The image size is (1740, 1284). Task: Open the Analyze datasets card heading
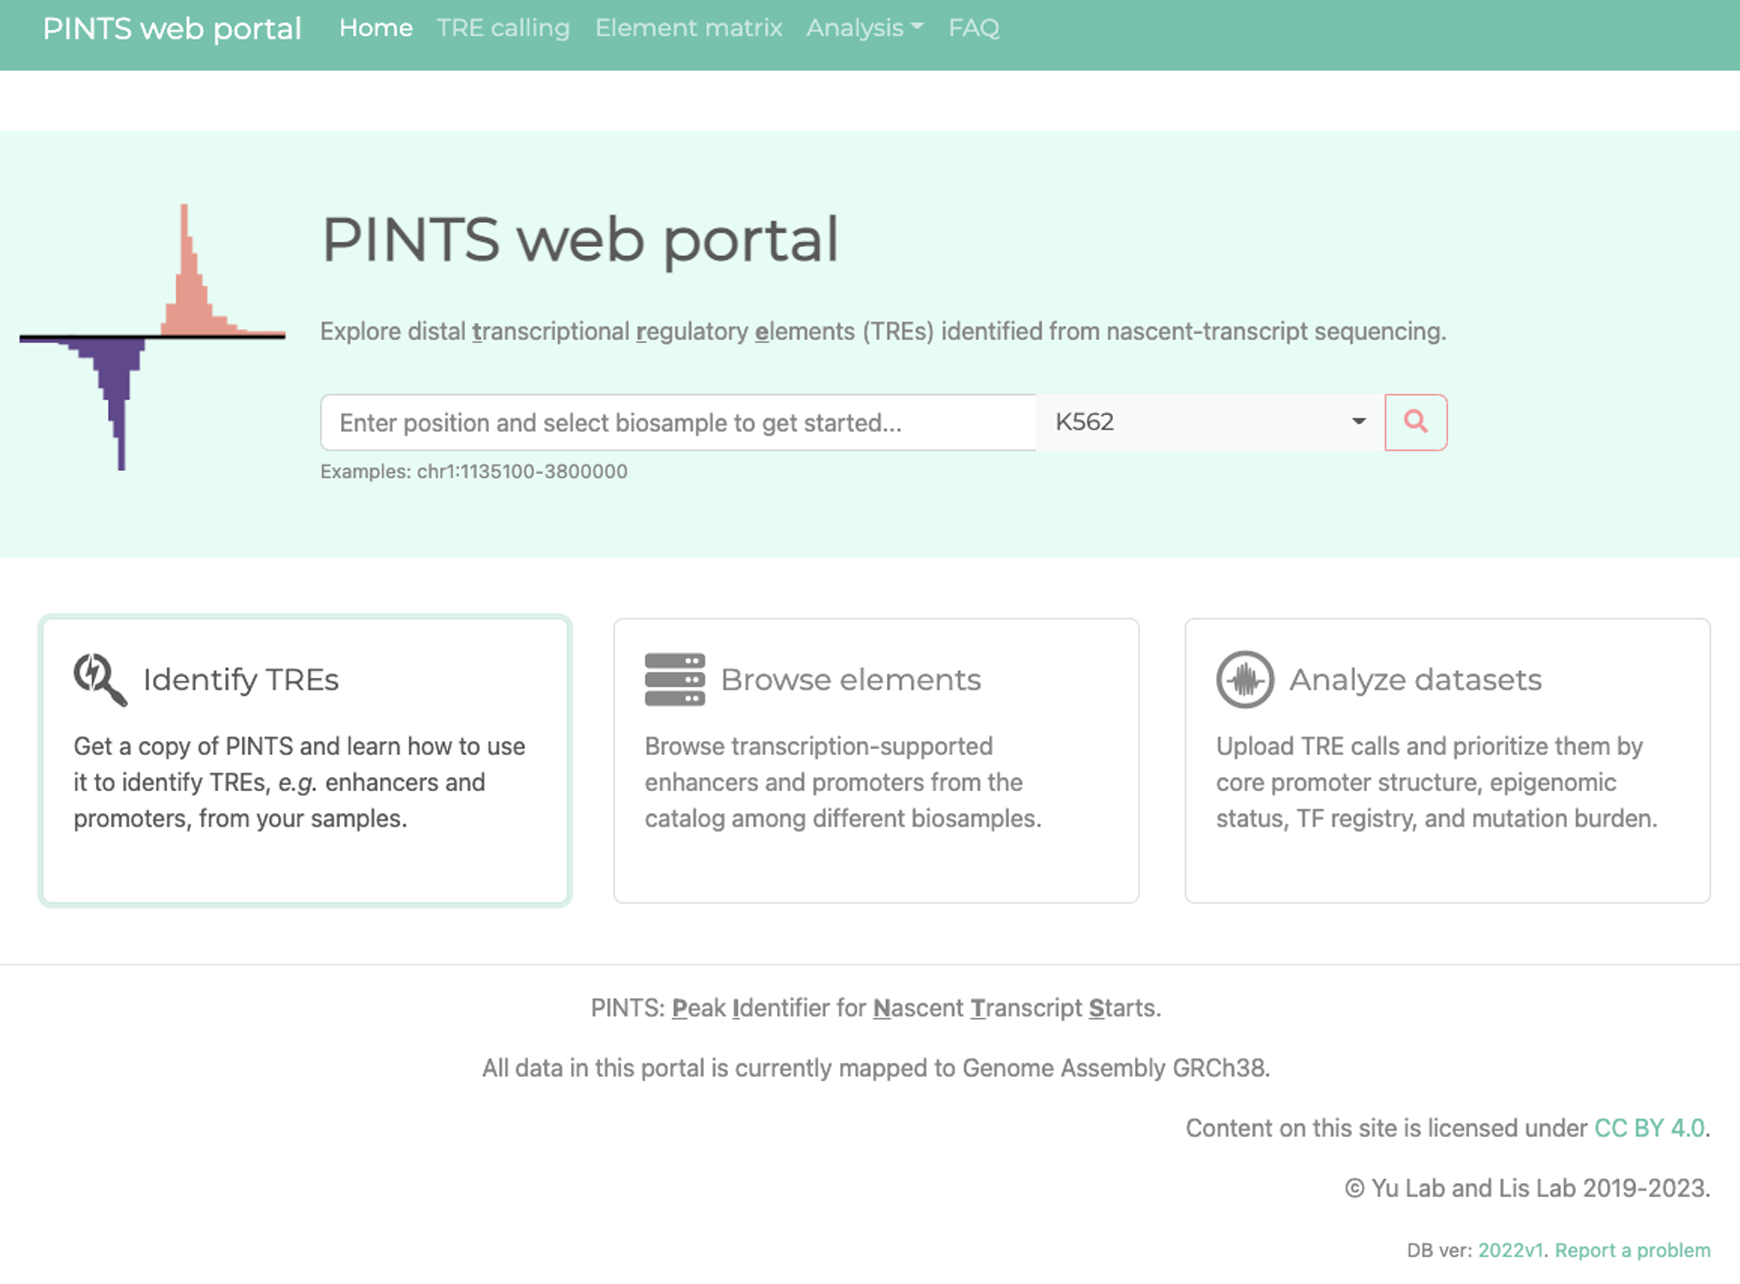point(1414,680)
